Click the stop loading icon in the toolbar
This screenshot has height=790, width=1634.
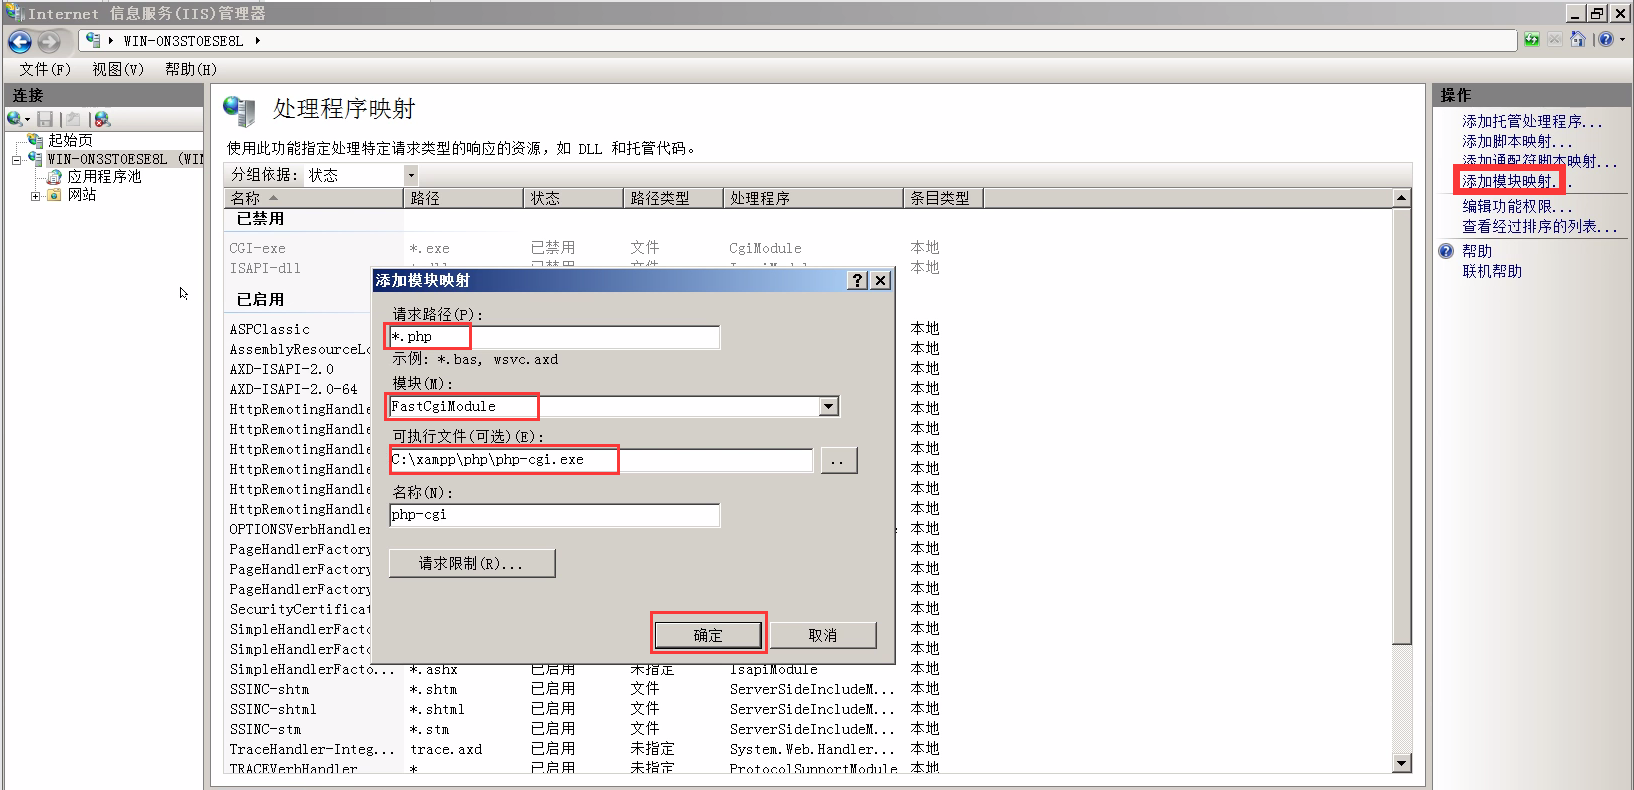[x=1554, y=40]
